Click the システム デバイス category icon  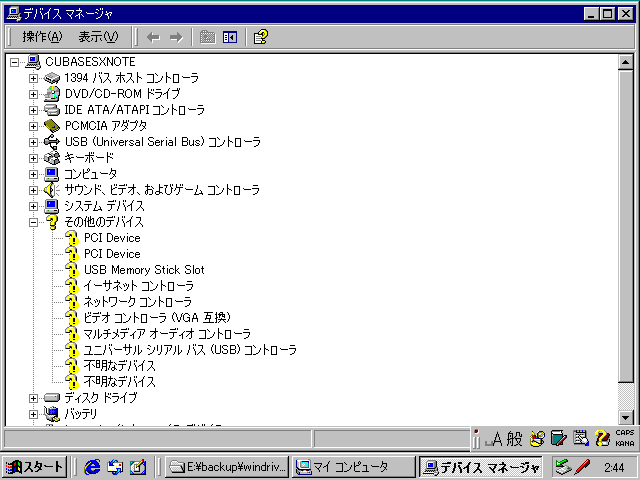coord(52,206)
